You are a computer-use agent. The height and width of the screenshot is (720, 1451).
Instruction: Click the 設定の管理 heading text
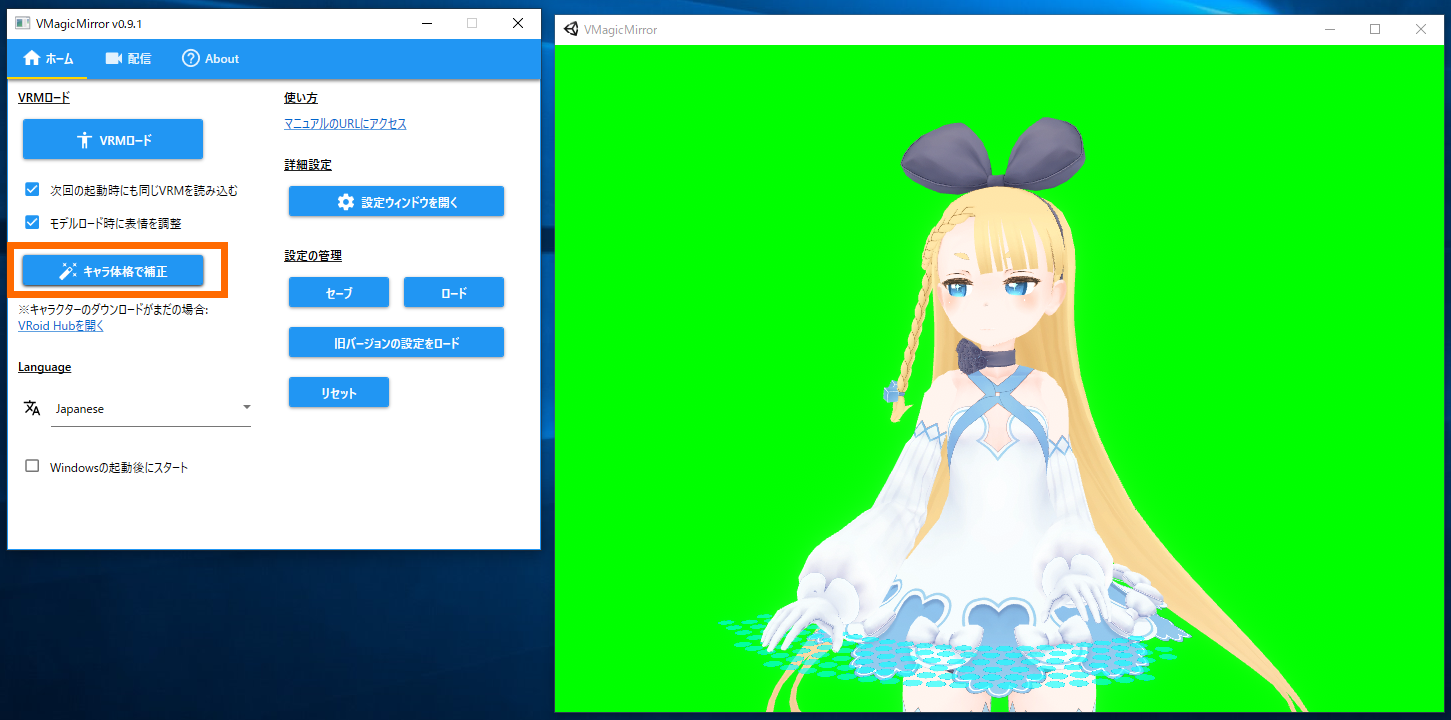click(x=313, y=256)
